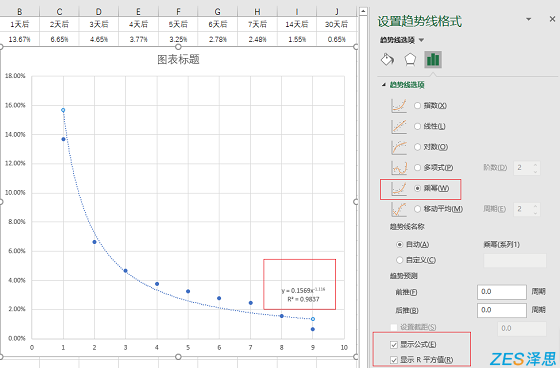
Task: Click the cell containing 14天后
Action: pyautogui.click(x=297, y=24)
